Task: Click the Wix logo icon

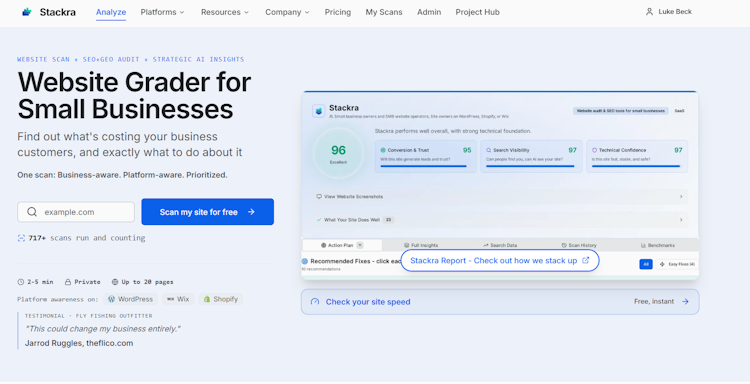Action: pos(170,299)
